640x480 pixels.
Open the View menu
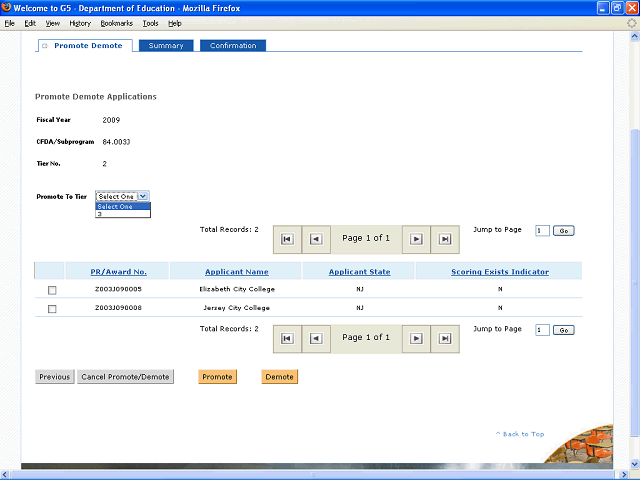click(53, 23)
